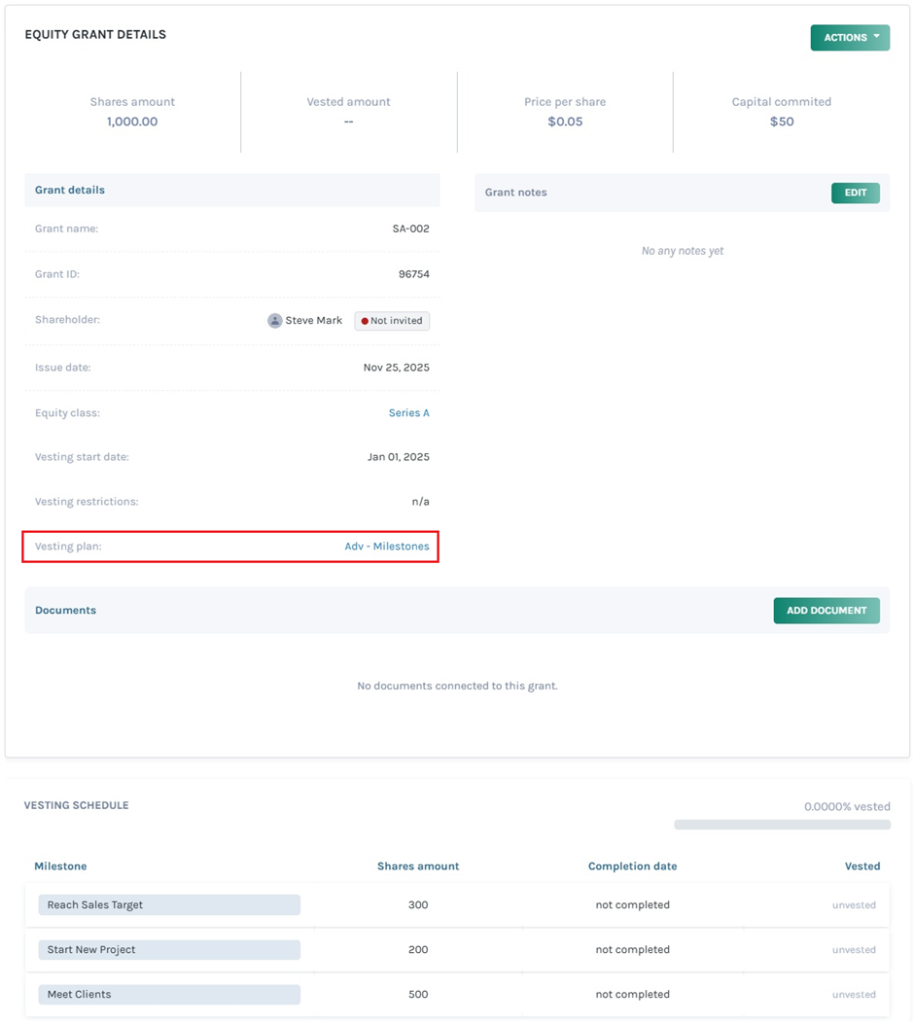914x1024 pixels.
Task: Open the Adv - Milestones vesting plan link
Action: click(387, 547)
